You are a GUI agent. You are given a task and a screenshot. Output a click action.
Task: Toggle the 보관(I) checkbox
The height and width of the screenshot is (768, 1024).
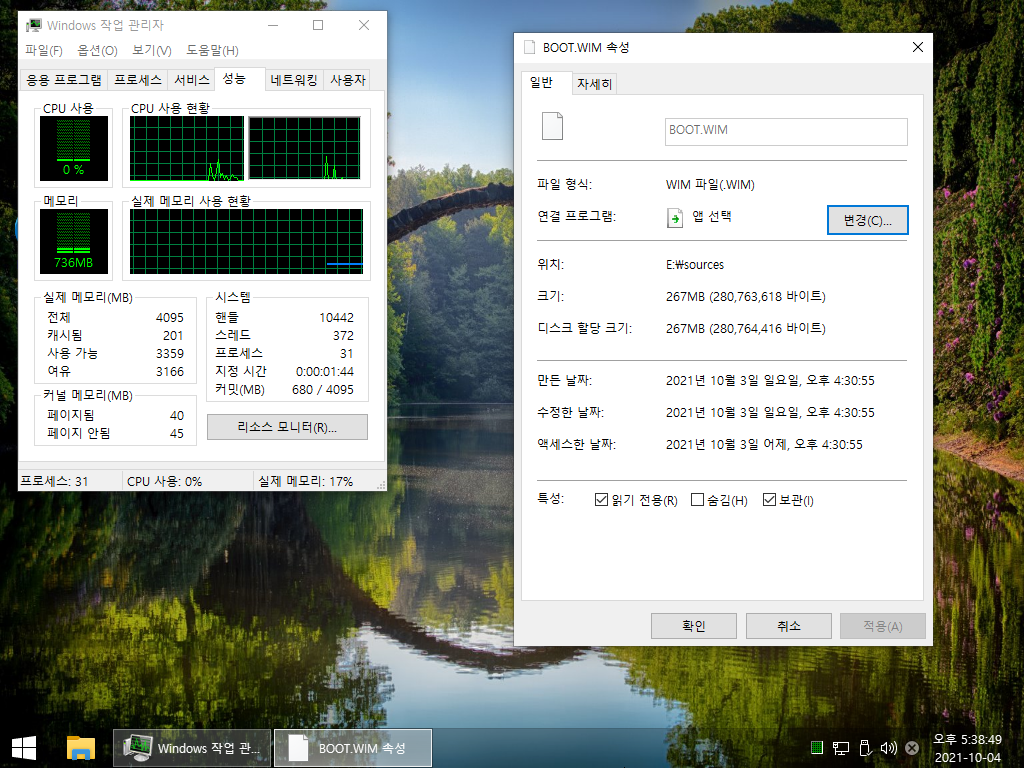tap(769, 500)
